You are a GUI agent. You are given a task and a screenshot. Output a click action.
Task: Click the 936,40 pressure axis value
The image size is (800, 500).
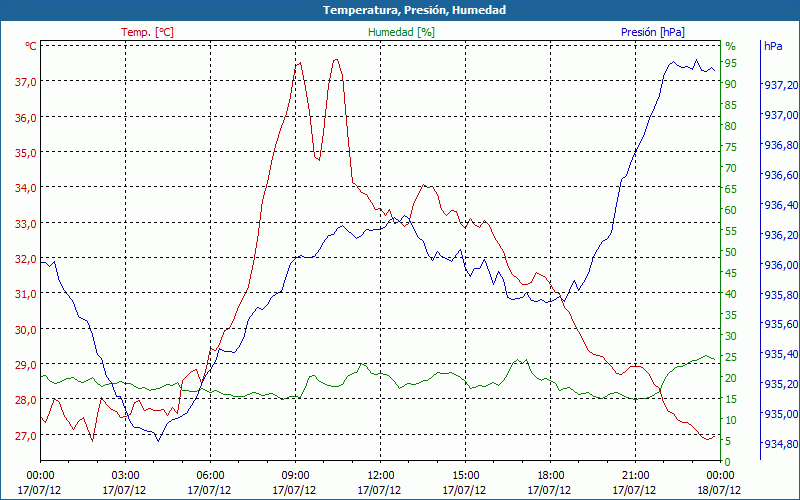coord(781,205)
